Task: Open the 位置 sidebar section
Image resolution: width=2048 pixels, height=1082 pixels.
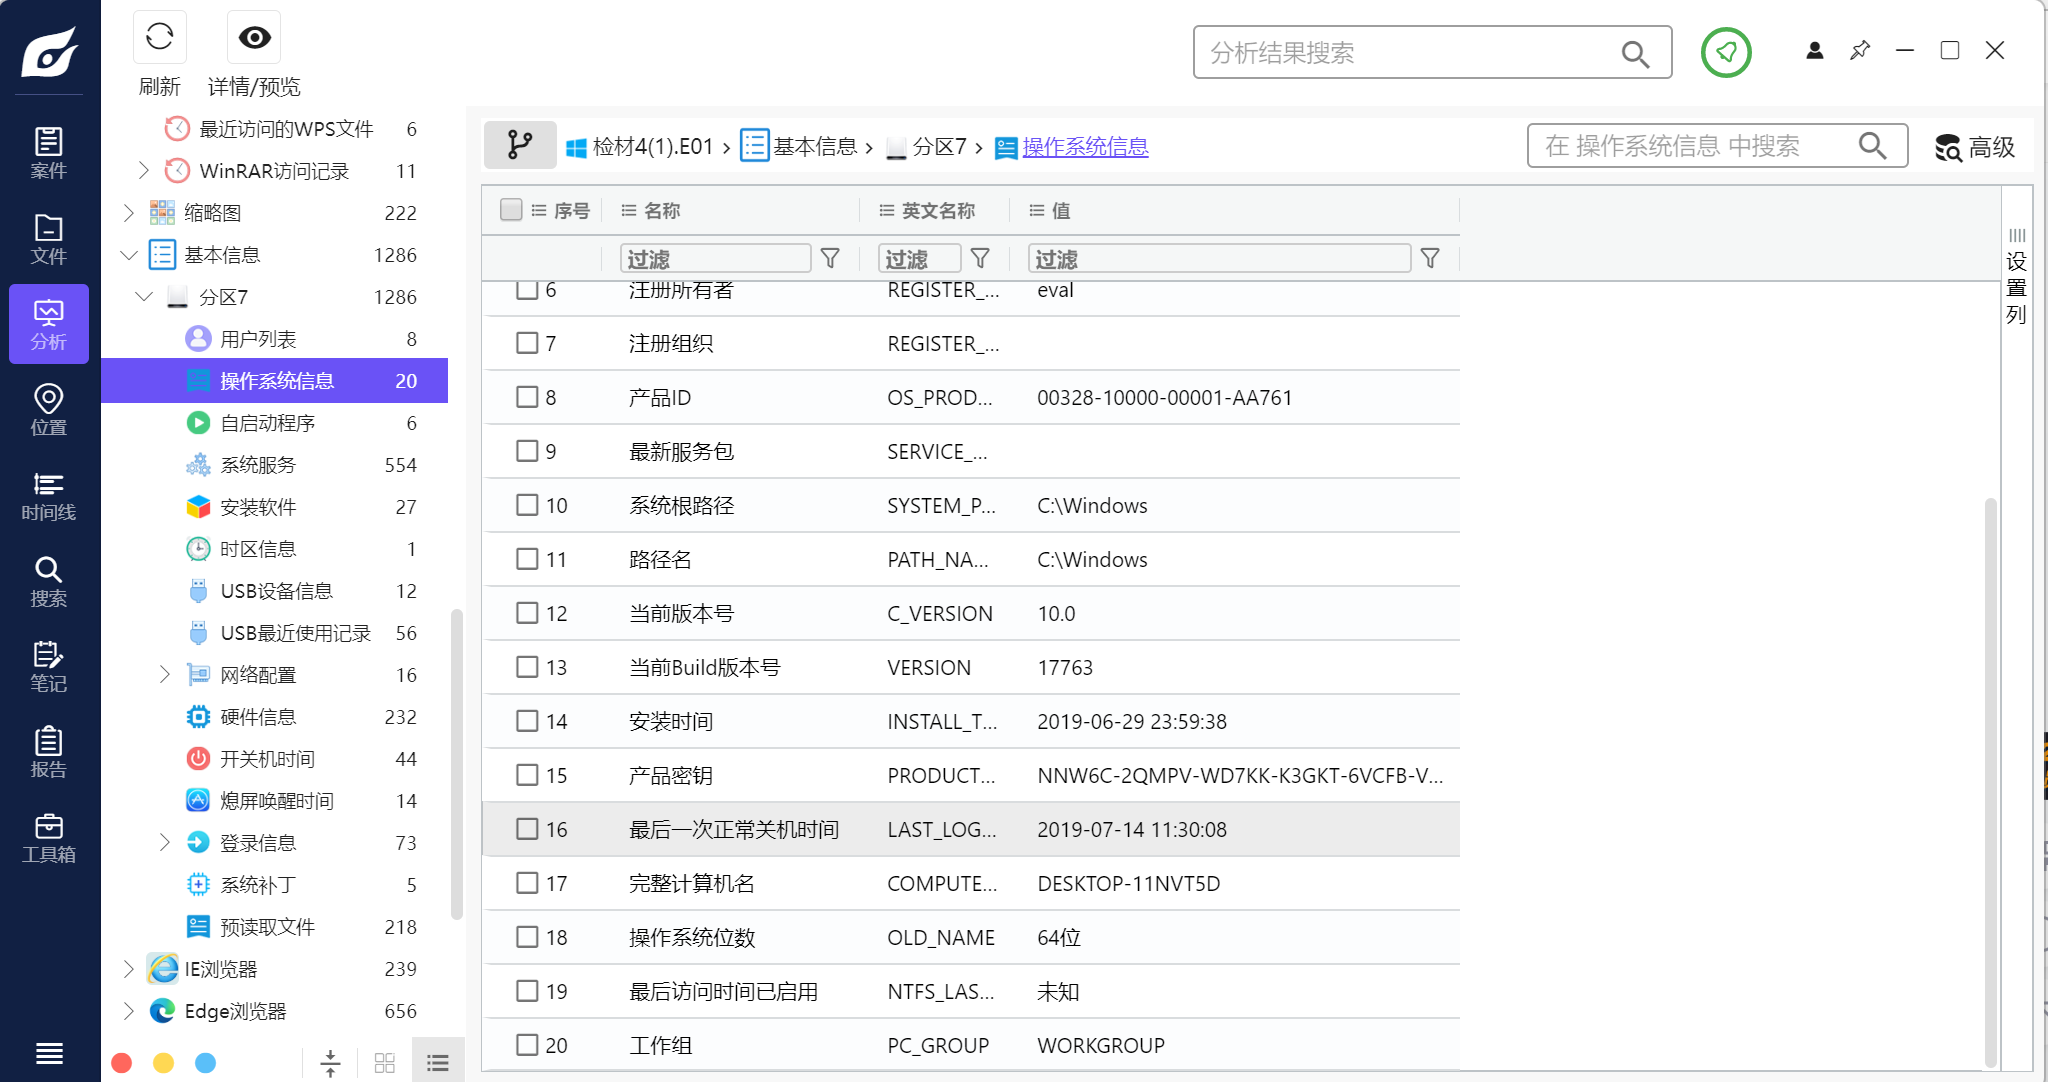Action: pos(49,410)
